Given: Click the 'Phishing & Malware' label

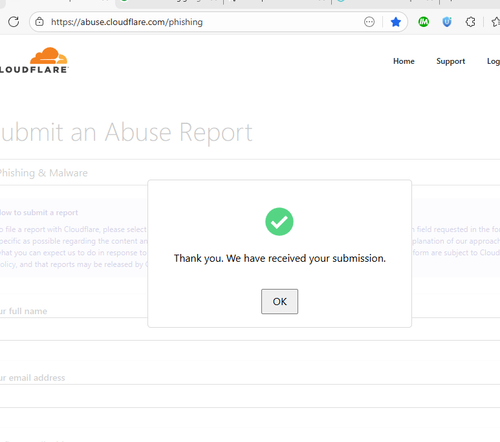Looking at the screenshot, I should tap(43, 173).
